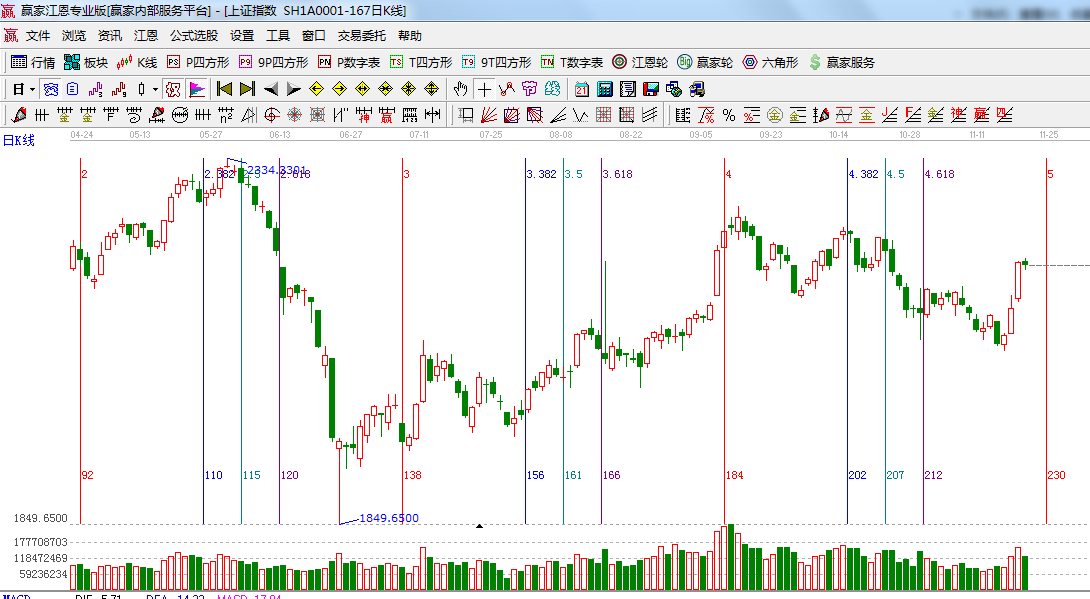Select the percent symbol tool

point(729,115)
